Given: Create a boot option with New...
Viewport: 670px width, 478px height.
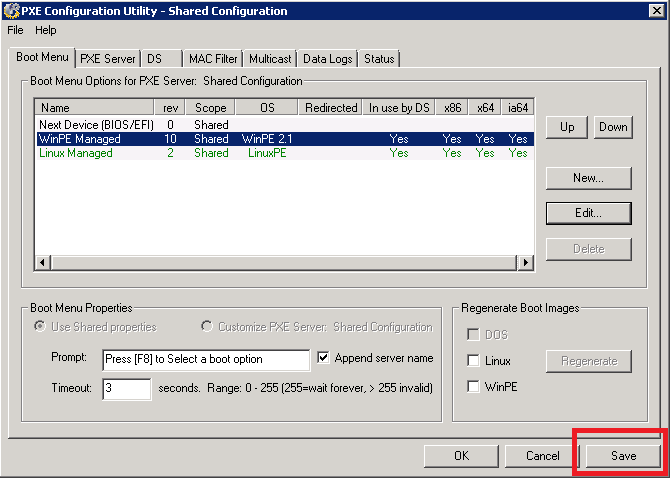Looking at the screenshot, I should coord(588,178).
